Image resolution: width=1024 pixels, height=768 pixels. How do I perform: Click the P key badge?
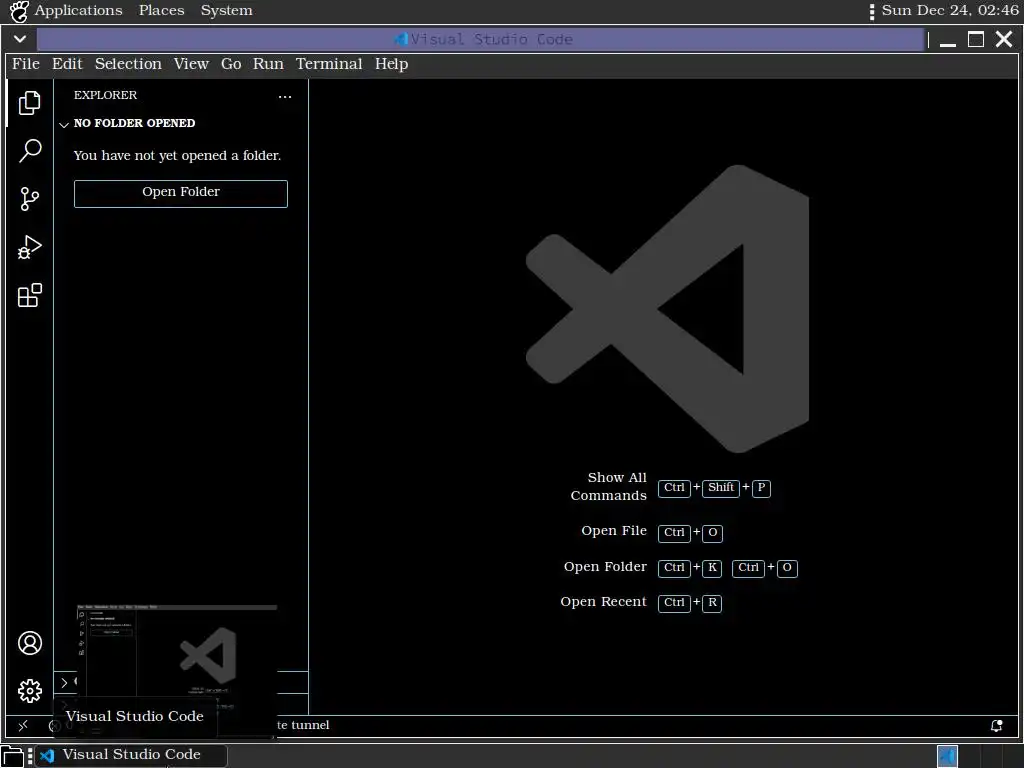(761, 488)
